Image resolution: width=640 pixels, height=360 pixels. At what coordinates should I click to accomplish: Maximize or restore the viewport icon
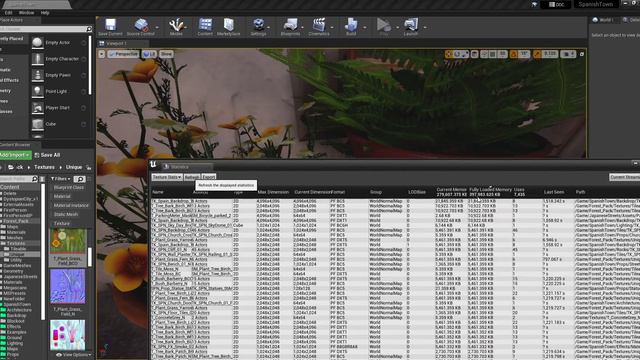click(x=582, y=54)
